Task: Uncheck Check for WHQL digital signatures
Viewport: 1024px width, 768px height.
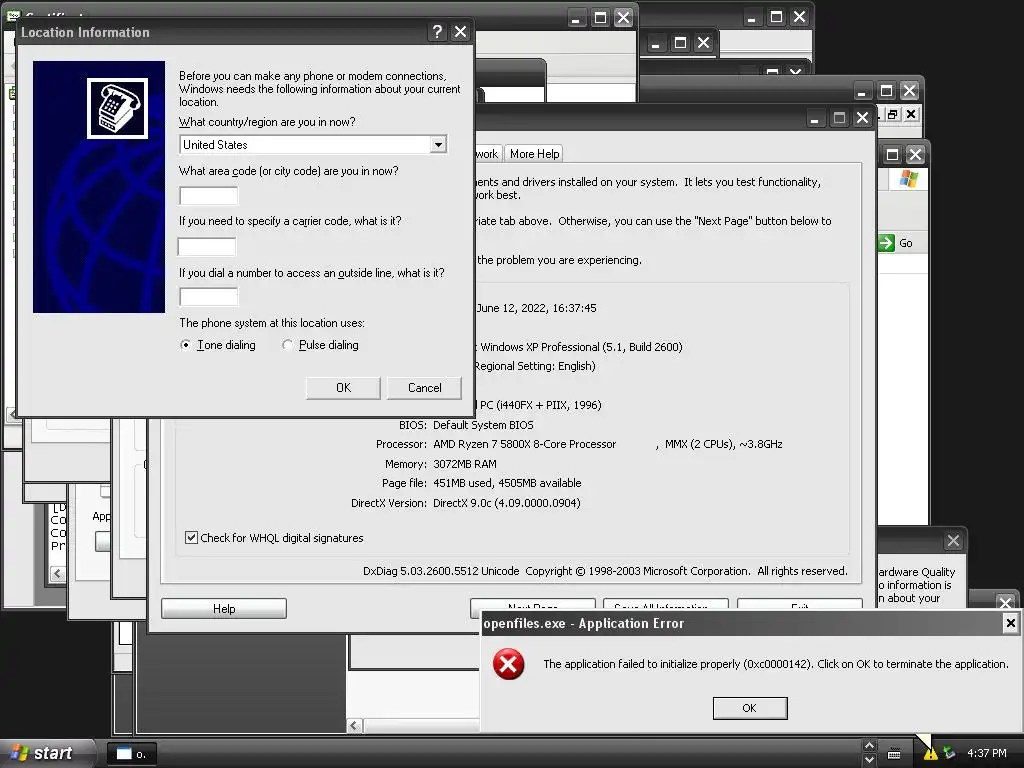Action: pos(191,537)
